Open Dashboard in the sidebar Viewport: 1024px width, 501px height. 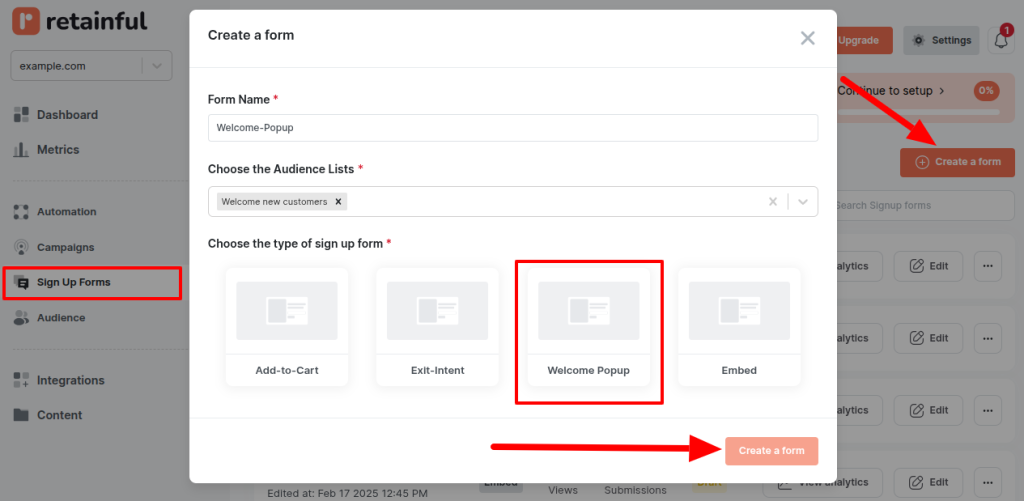[67, 115]
